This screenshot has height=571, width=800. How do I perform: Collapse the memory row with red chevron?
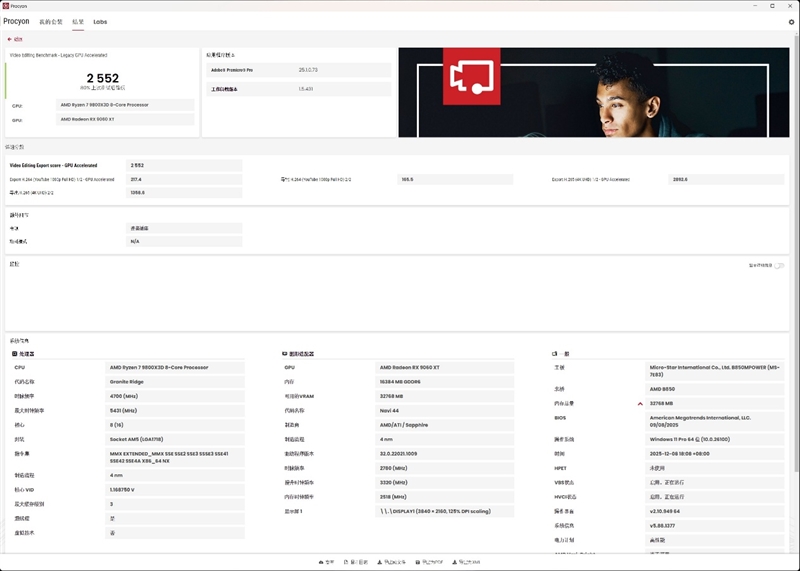click(640, 403)
